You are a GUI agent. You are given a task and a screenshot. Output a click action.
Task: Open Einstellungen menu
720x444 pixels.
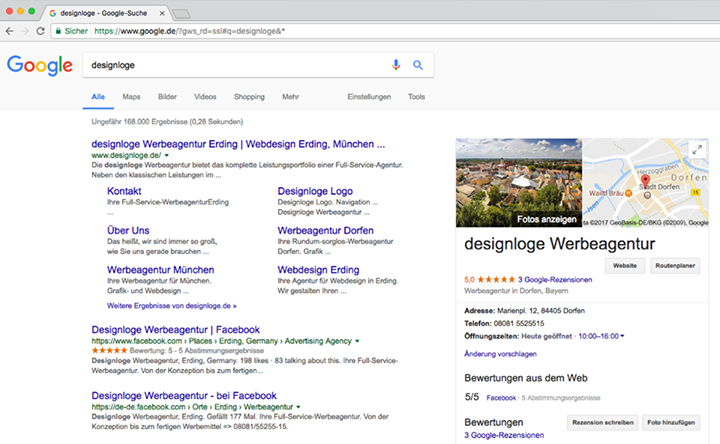pos(369,97)
